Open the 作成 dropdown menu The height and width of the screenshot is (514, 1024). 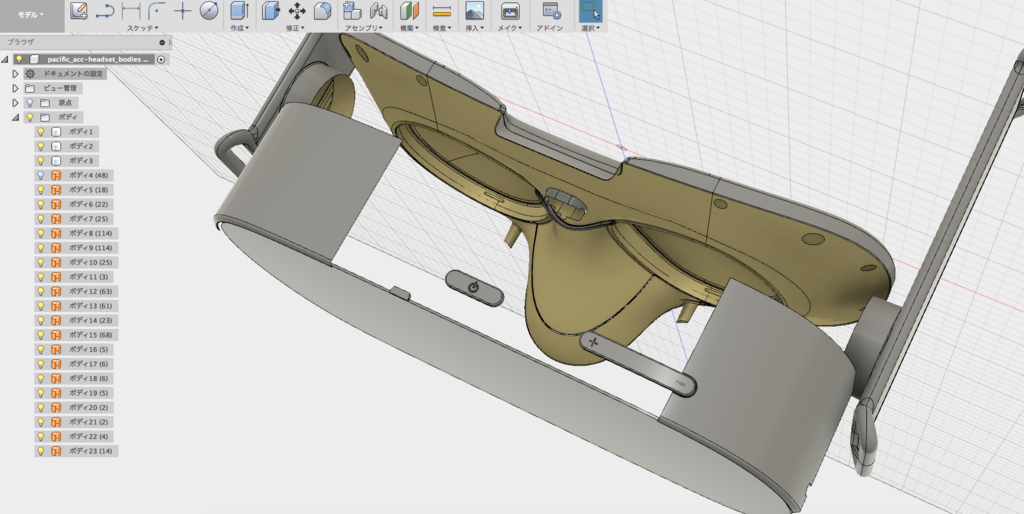pyautogui.click(x=240, y=28)
